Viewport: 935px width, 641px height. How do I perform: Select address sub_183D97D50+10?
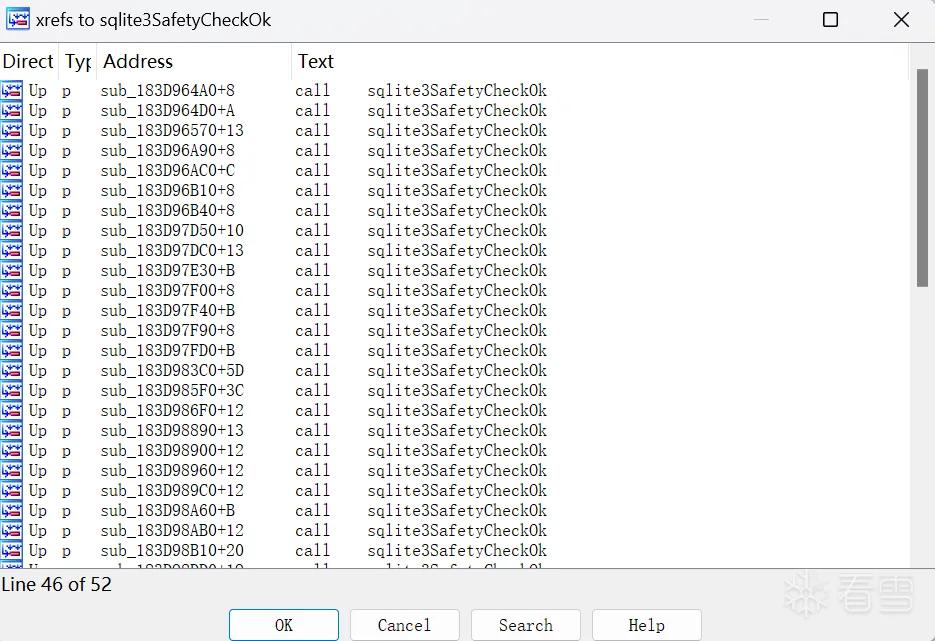(172, 230)
